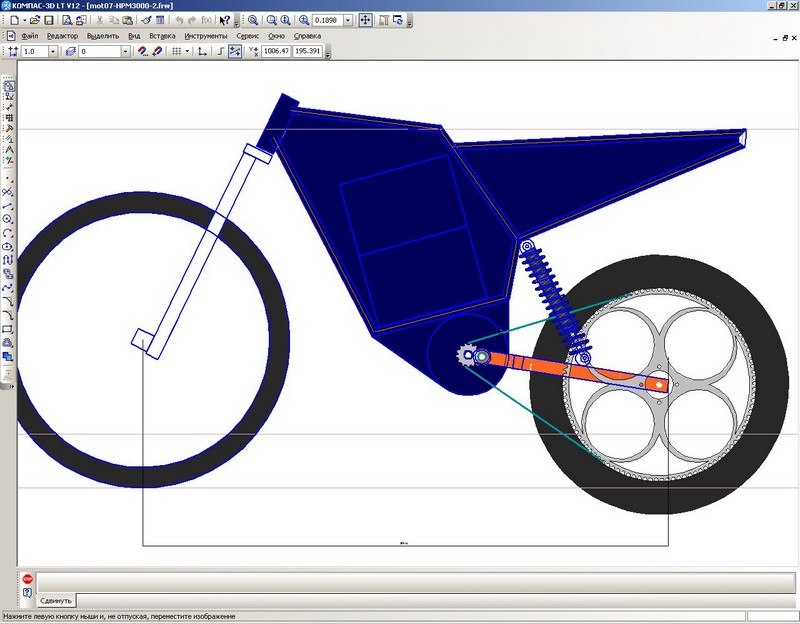Viewport: 800px width, 624px height.
Task: Select the rectangle tool in left sidebar
Action: (8, 329)
